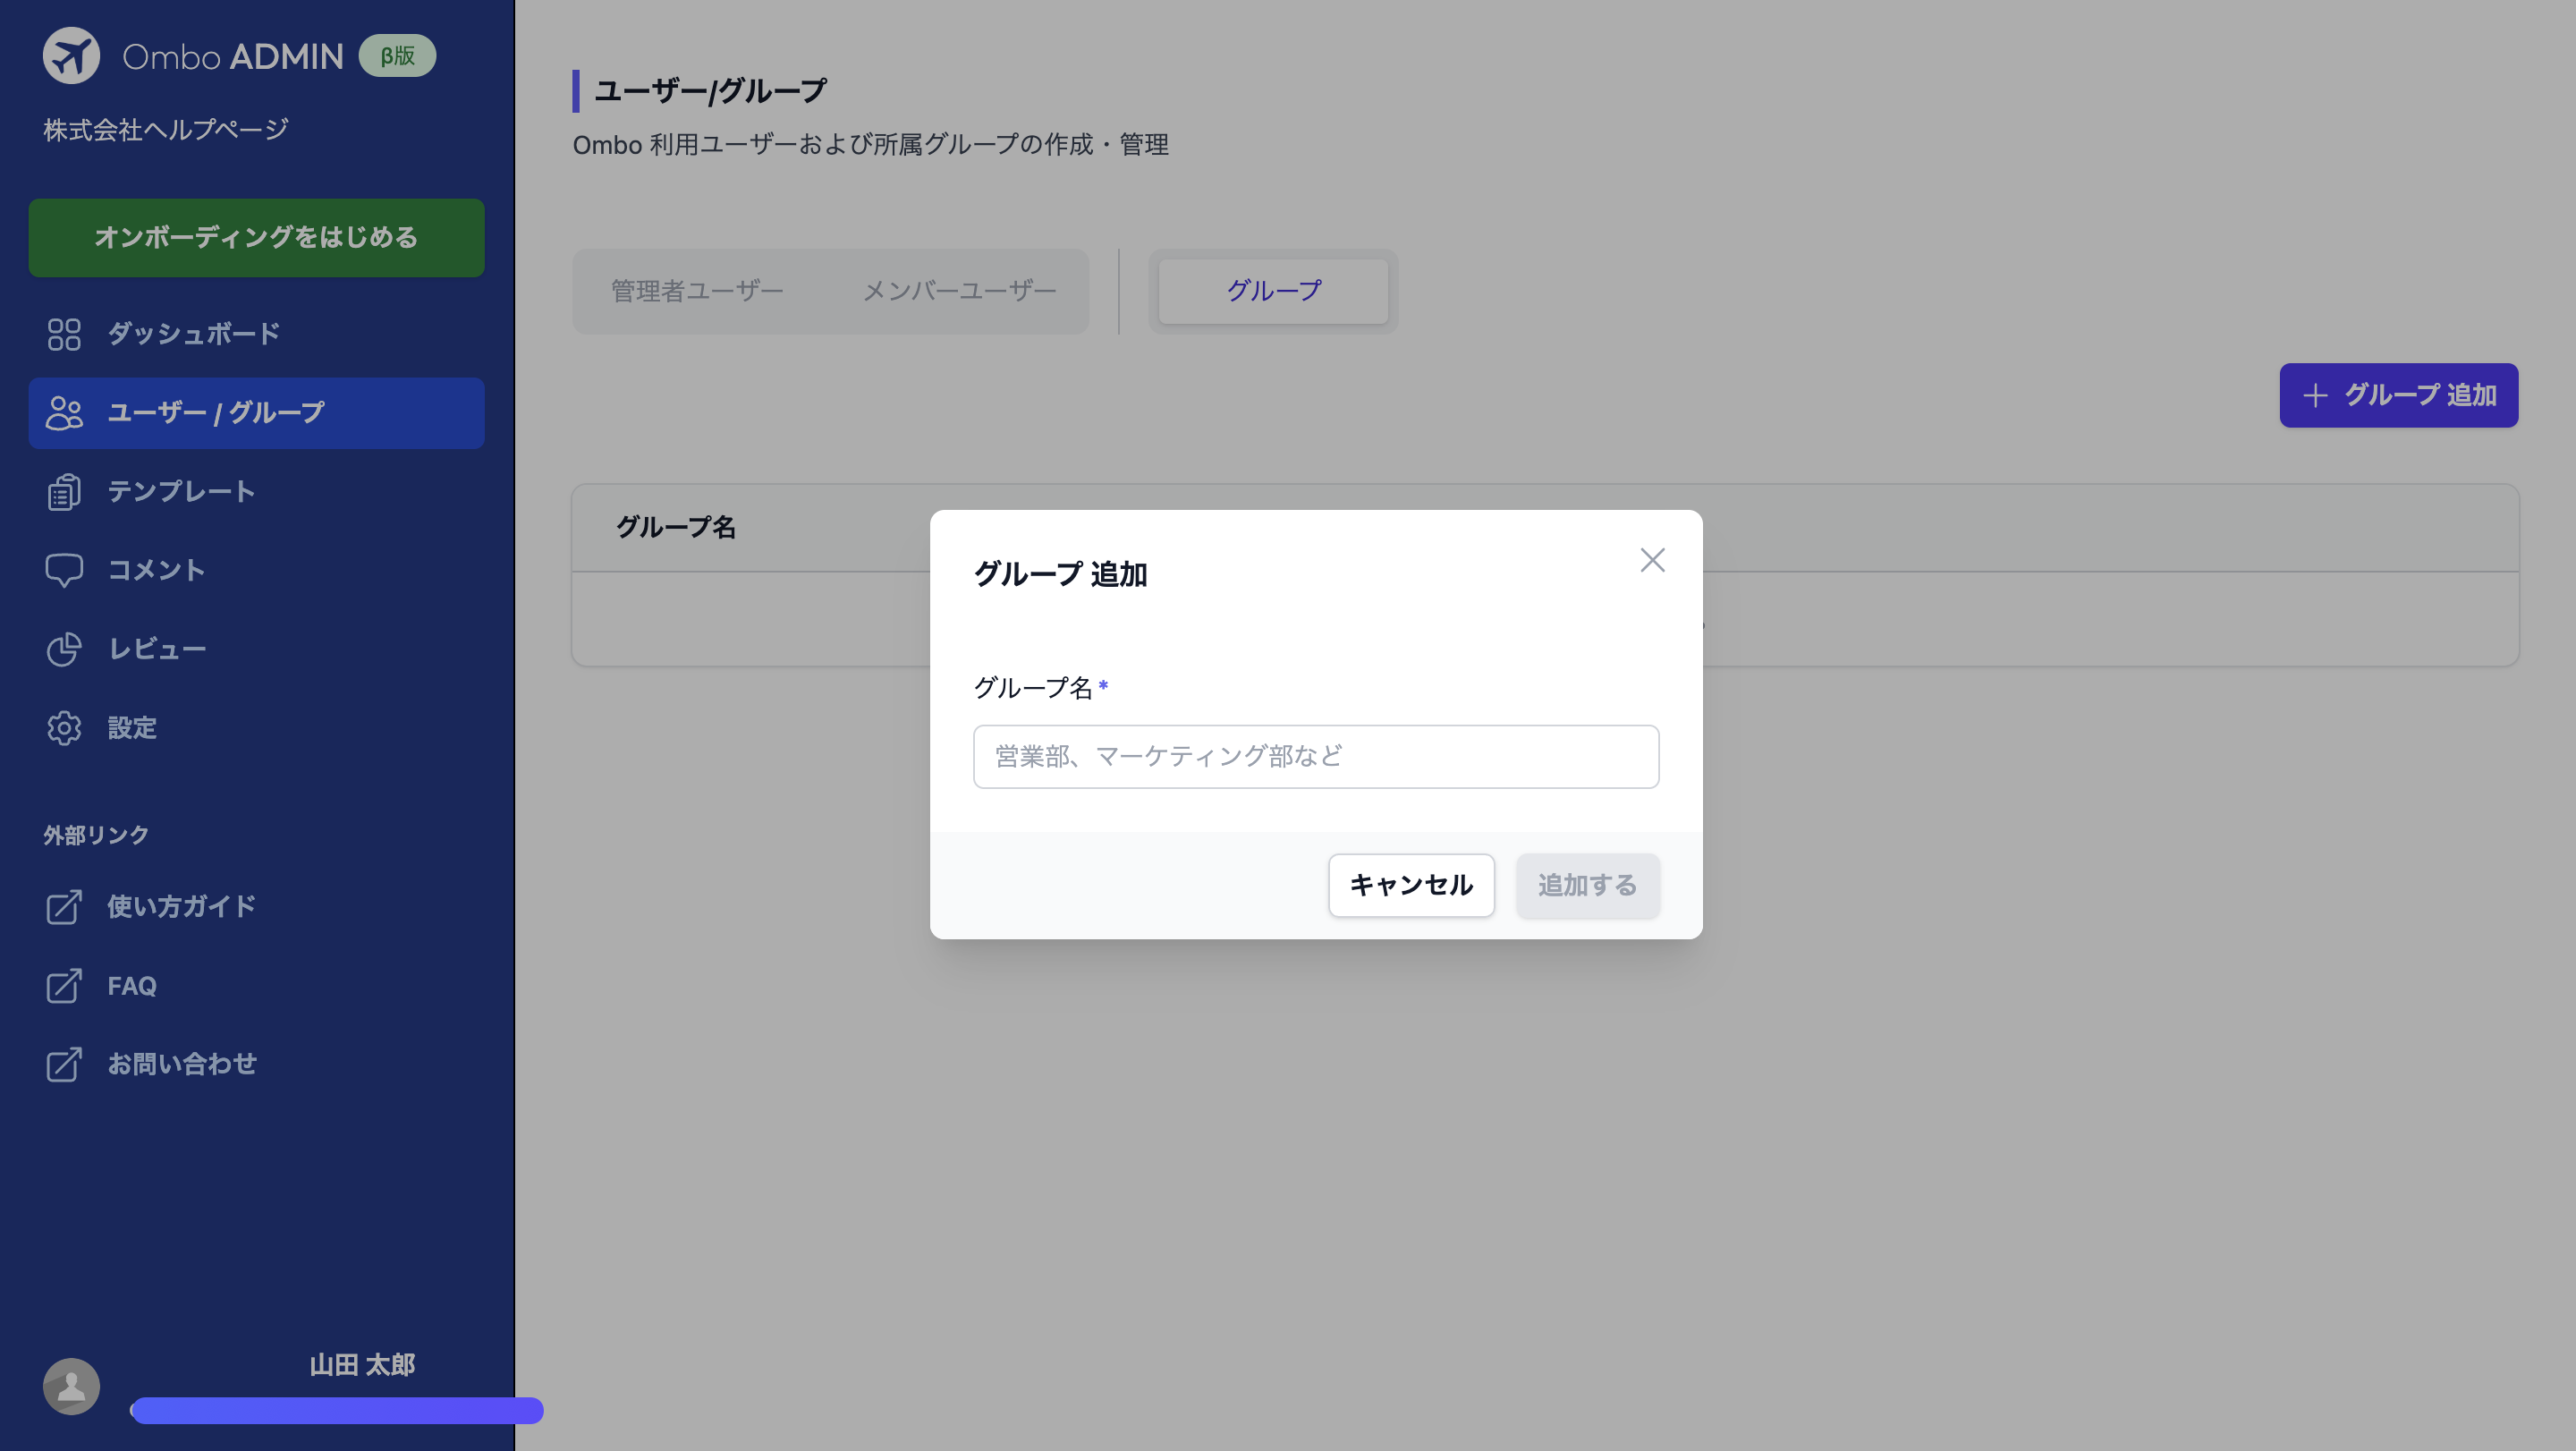This screenshot has height=1451, width=2576.
Task: Click the purple グループ 追加 button
Action: tap(2398, 396)
